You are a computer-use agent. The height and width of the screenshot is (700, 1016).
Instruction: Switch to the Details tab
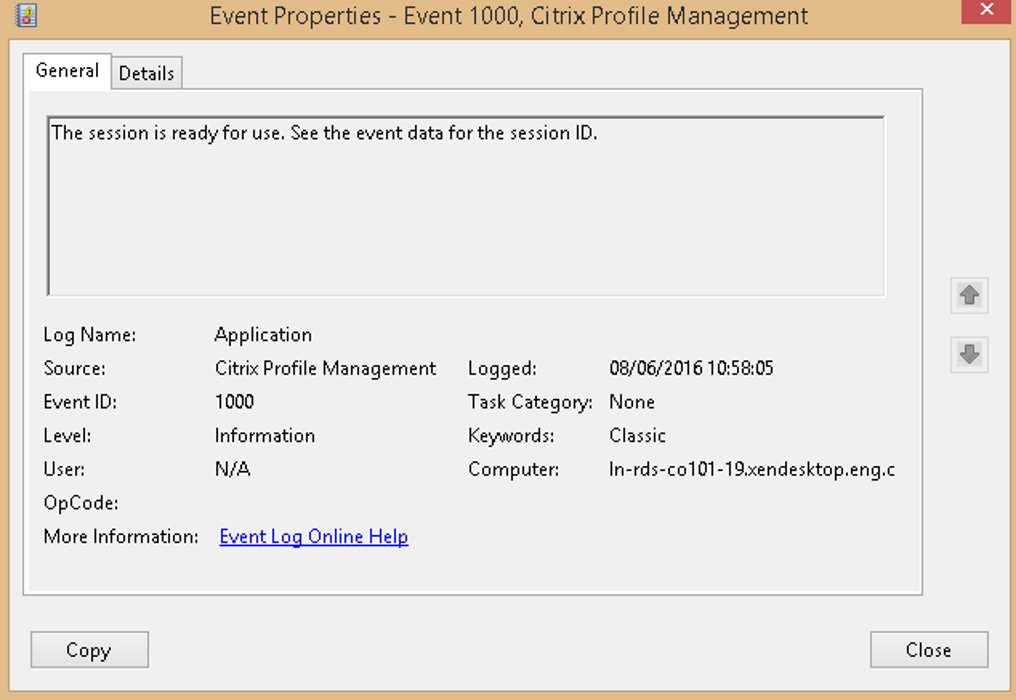tap(146, 73)
